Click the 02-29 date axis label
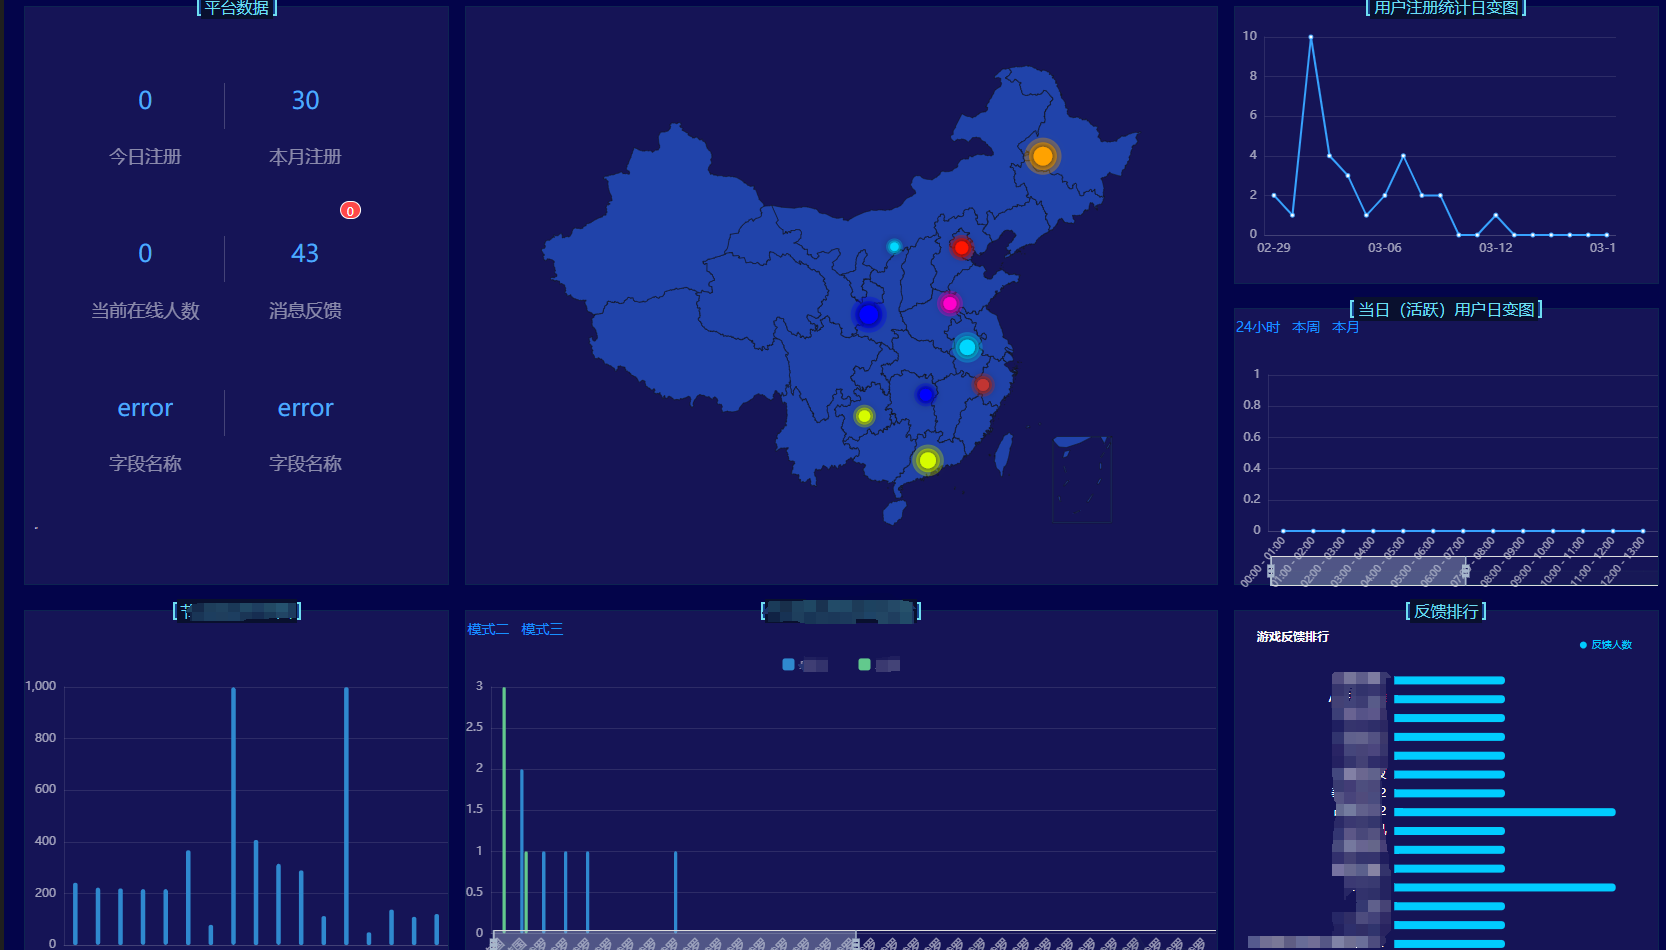This screenshot has width=1666, height=950. pyautogui.click(x=1274, y=248)
